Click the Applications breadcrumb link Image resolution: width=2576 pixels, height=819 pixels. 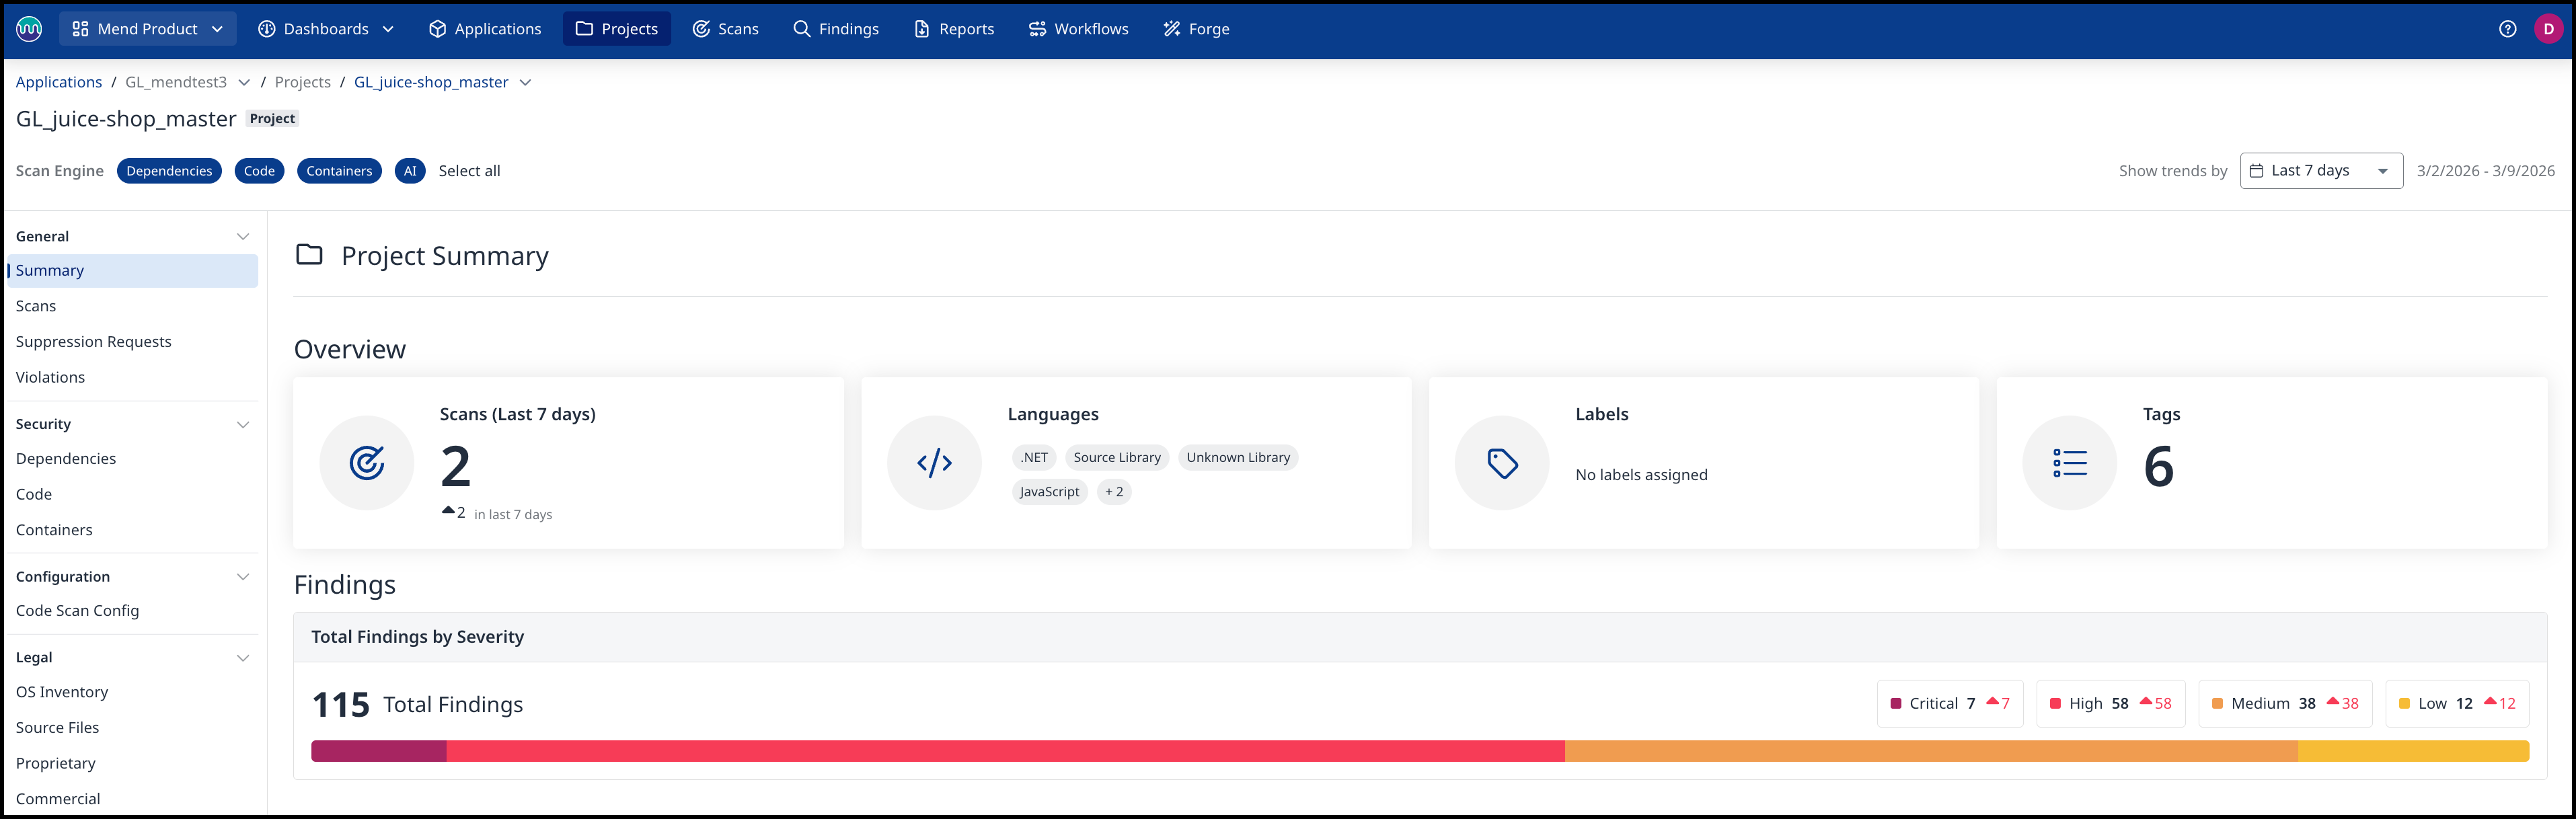[59, 82]
